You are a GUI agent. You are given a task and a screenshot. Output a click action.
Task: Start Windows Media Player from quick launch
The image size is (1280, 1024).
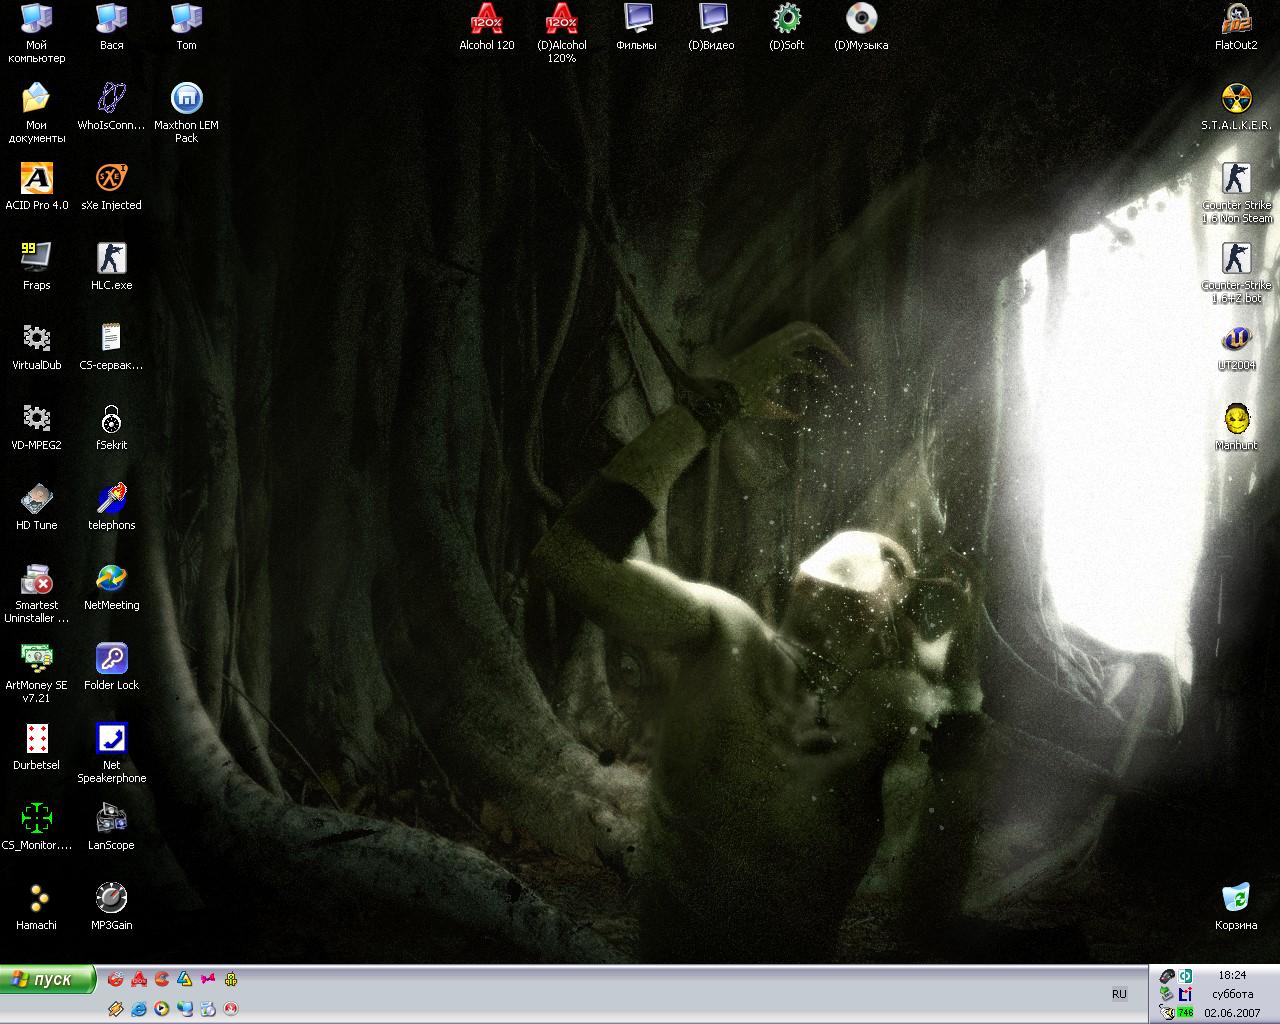[161, 1009]
